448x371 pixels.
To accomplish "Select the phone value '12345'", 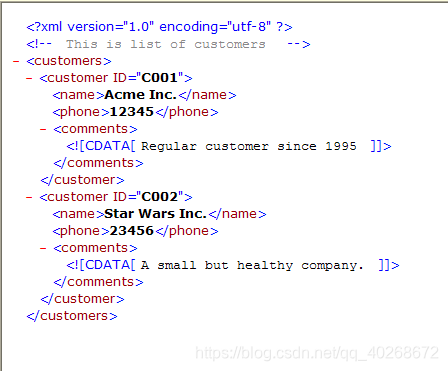I will click(132, 112).
